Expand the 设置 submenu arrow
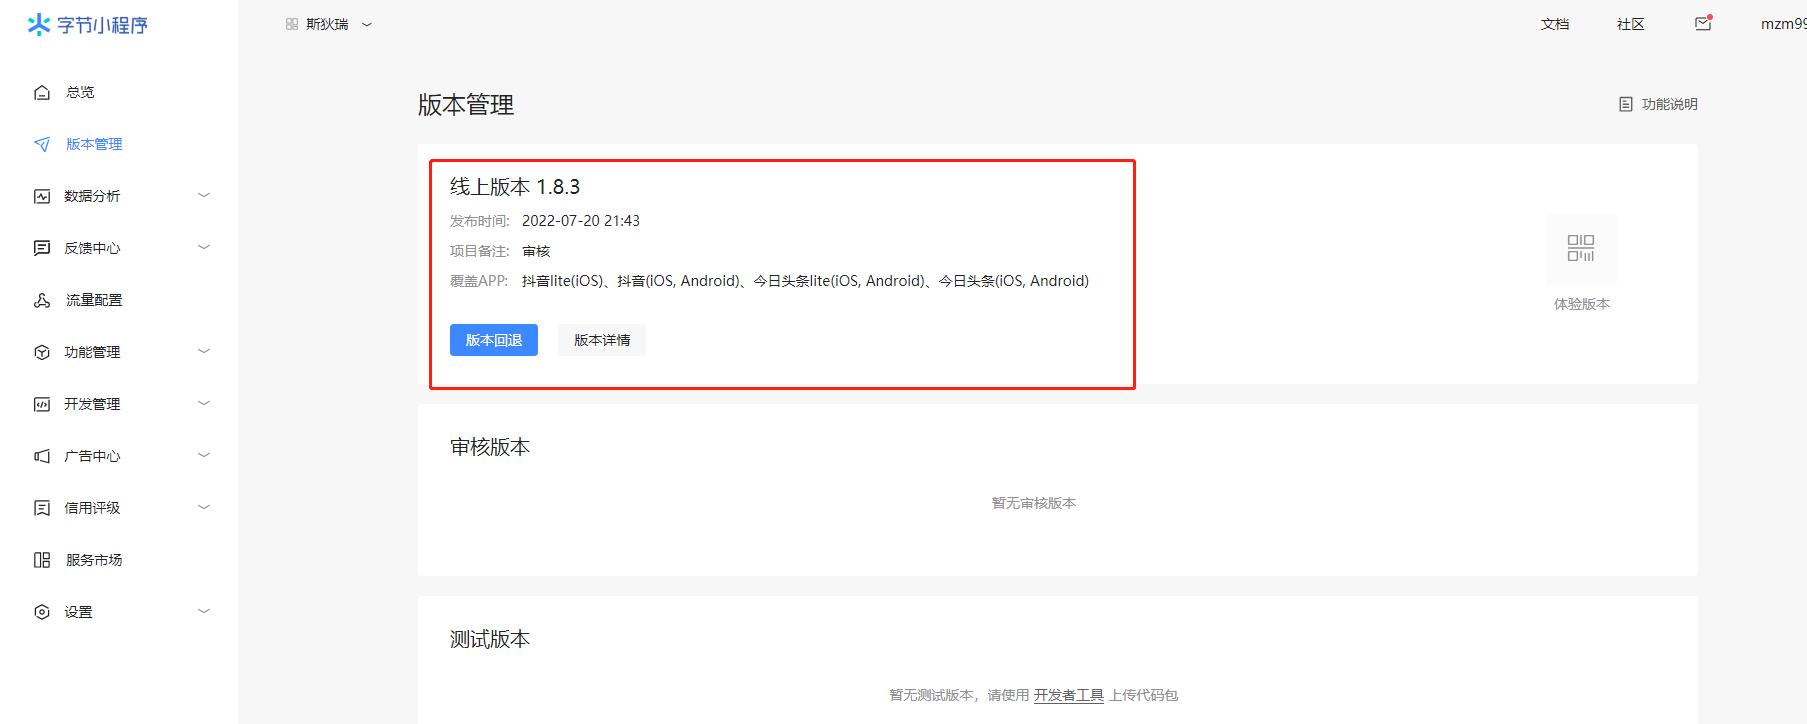 coord(204,611)
